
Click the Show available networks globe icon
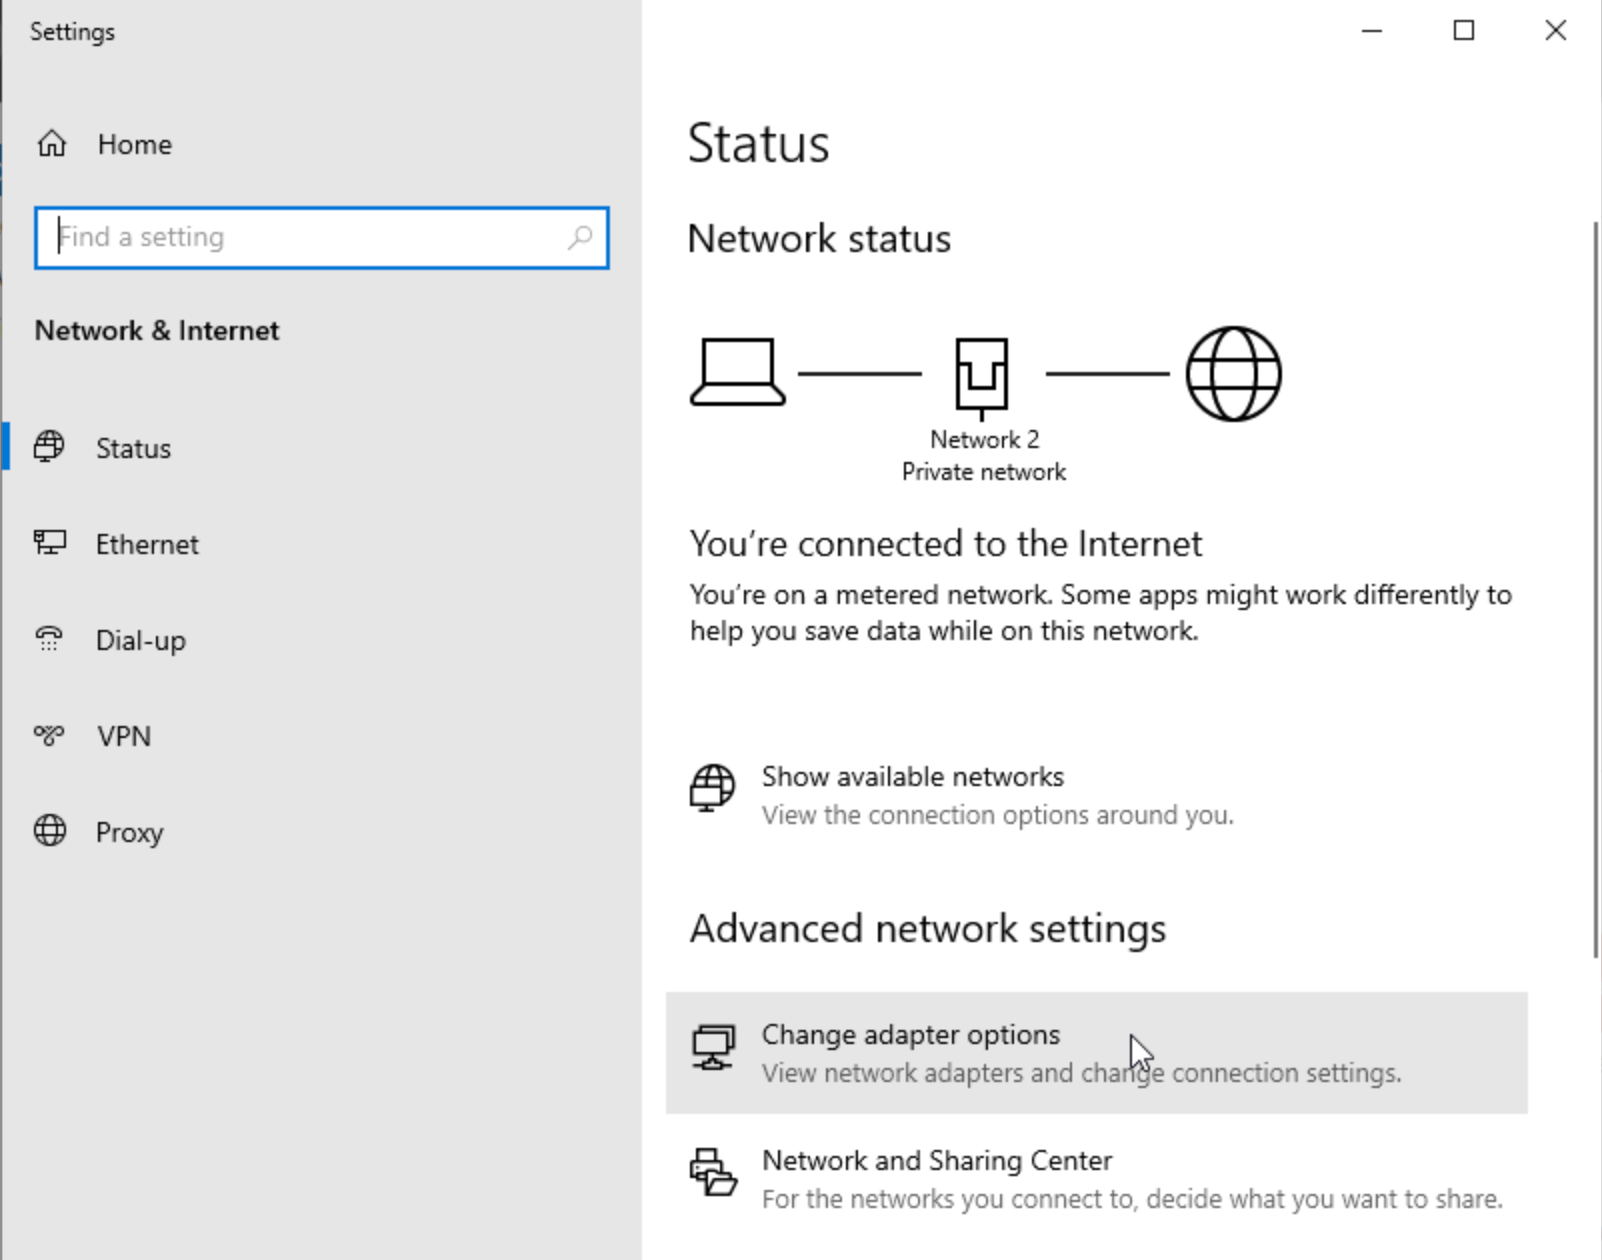click(x=712, y=788)
